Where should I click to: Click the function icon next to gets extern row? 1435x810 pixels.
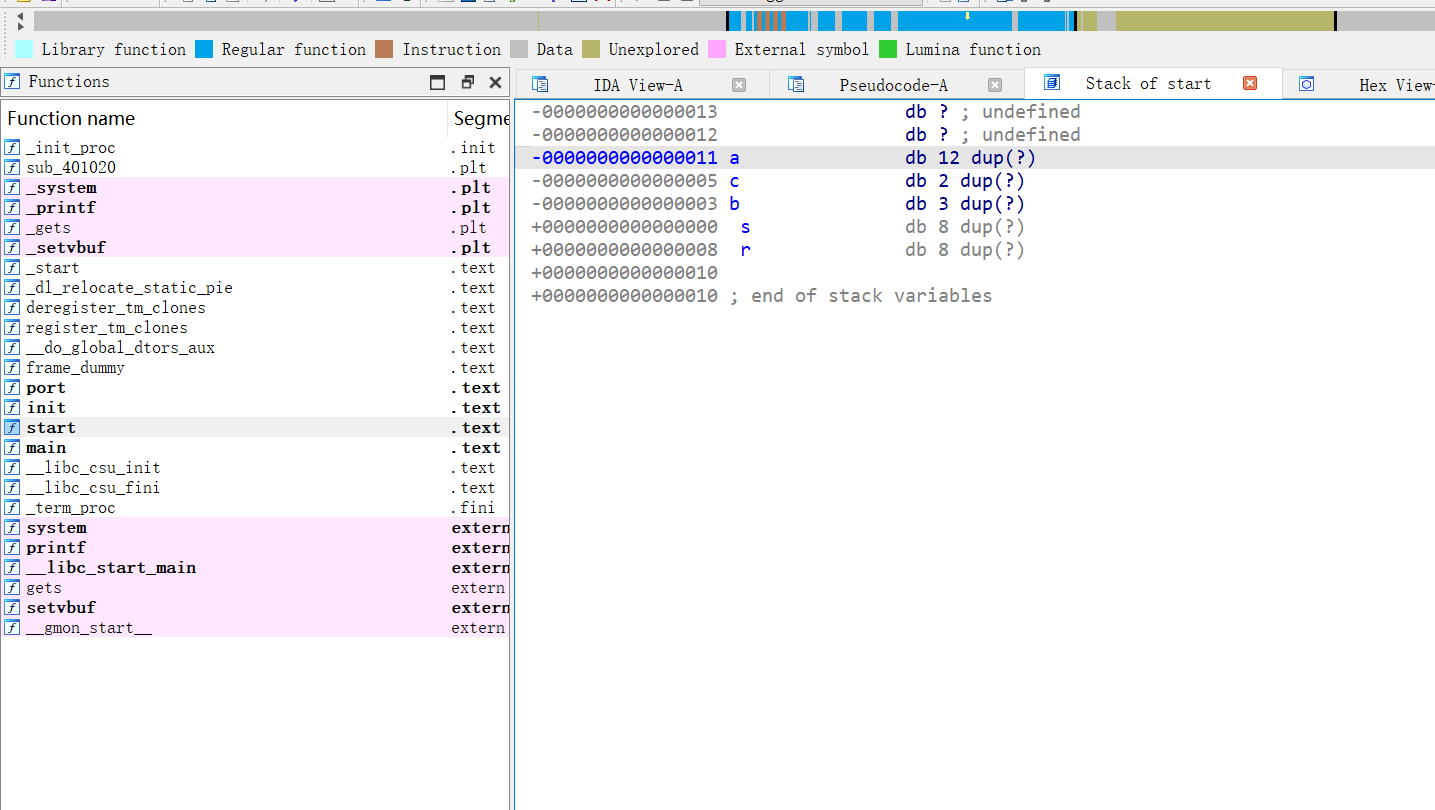coord(12,588)
